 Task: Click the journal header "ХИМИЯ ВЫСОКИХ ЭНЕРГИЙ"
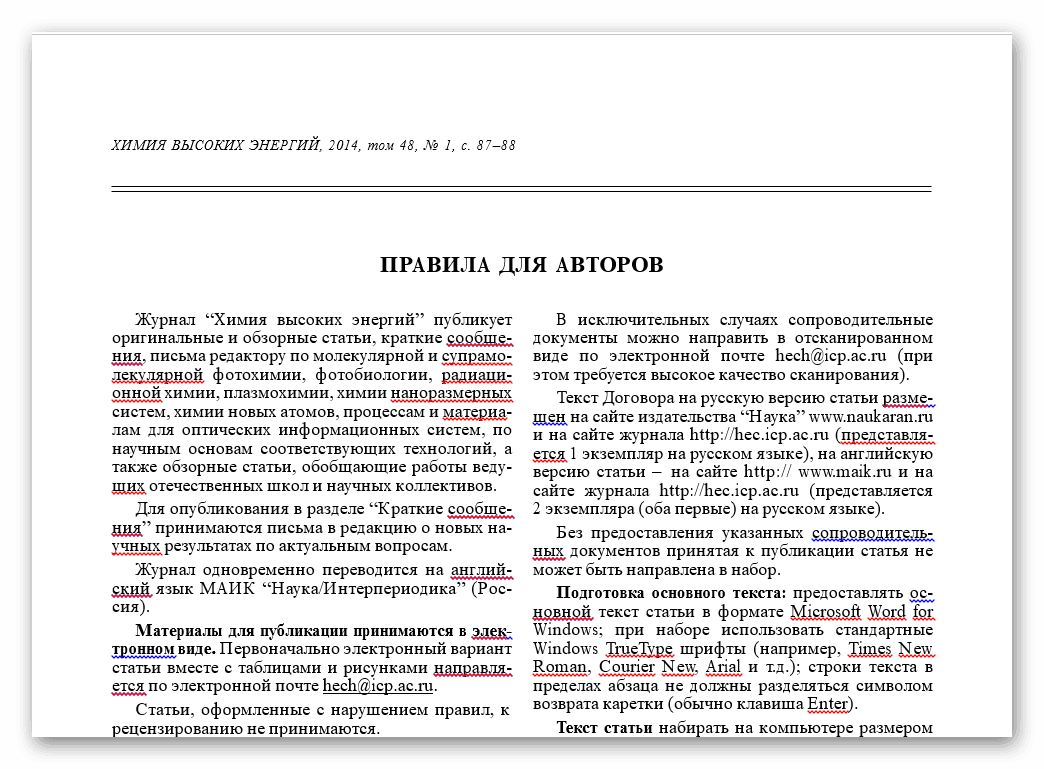click(215, 146)
